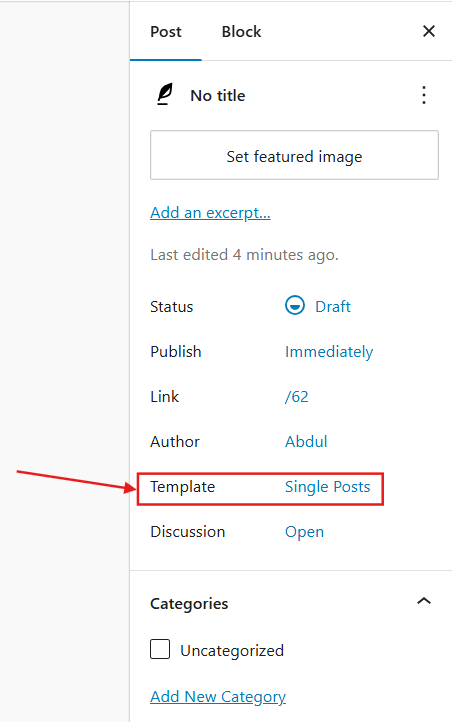The image size is (452, 722).
Task: Close the settings sidebar
Action: click(429, 31)
